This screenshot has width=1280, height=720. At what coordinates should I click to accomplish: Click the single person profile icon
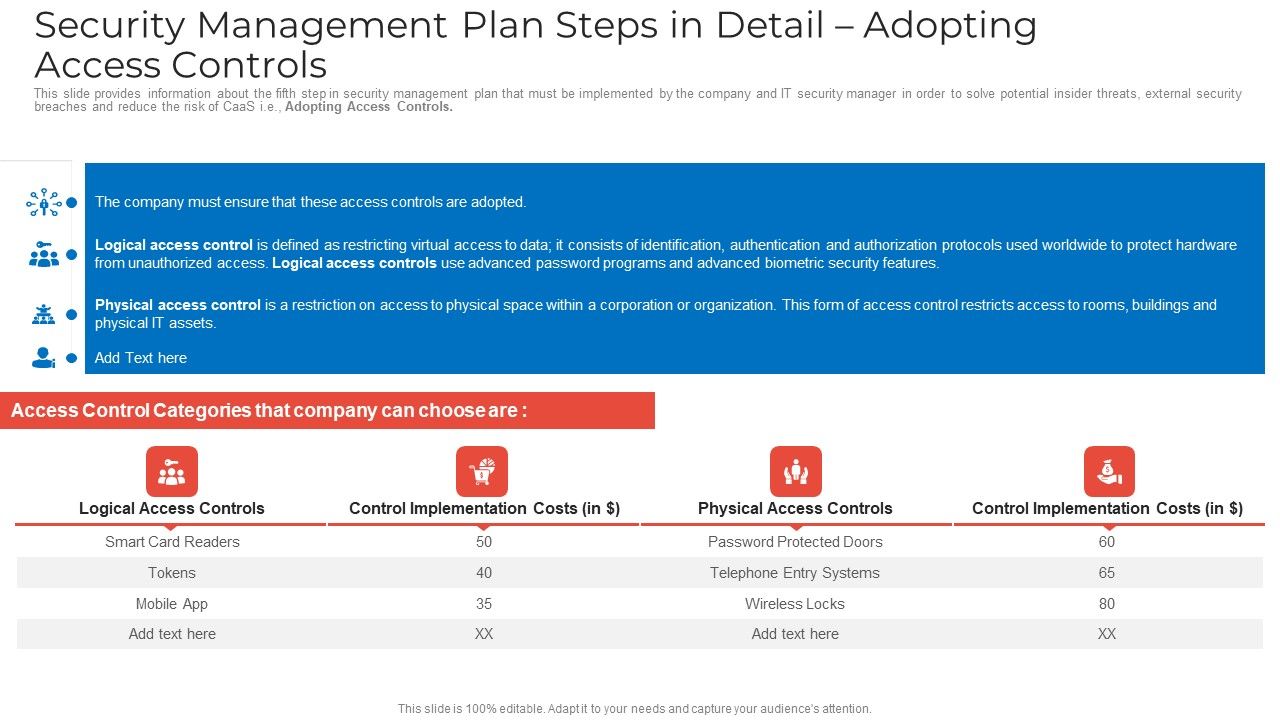[x=42, y=357]
